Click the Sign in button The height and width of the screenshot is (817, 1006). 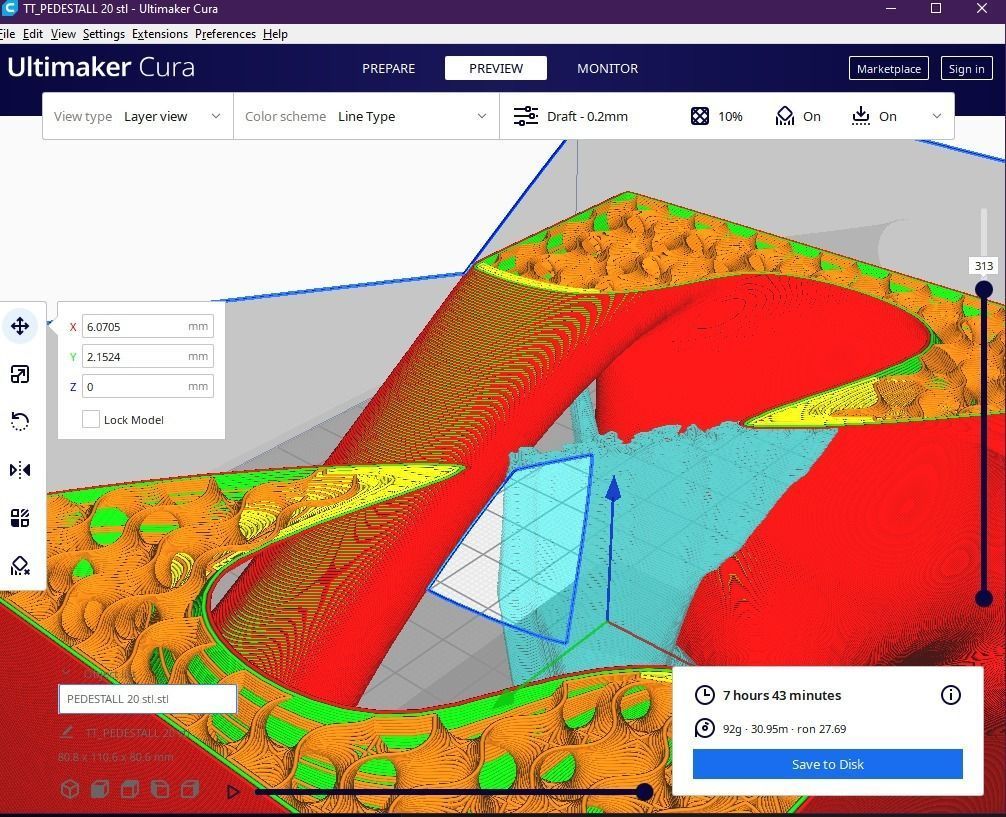point(966,69)
